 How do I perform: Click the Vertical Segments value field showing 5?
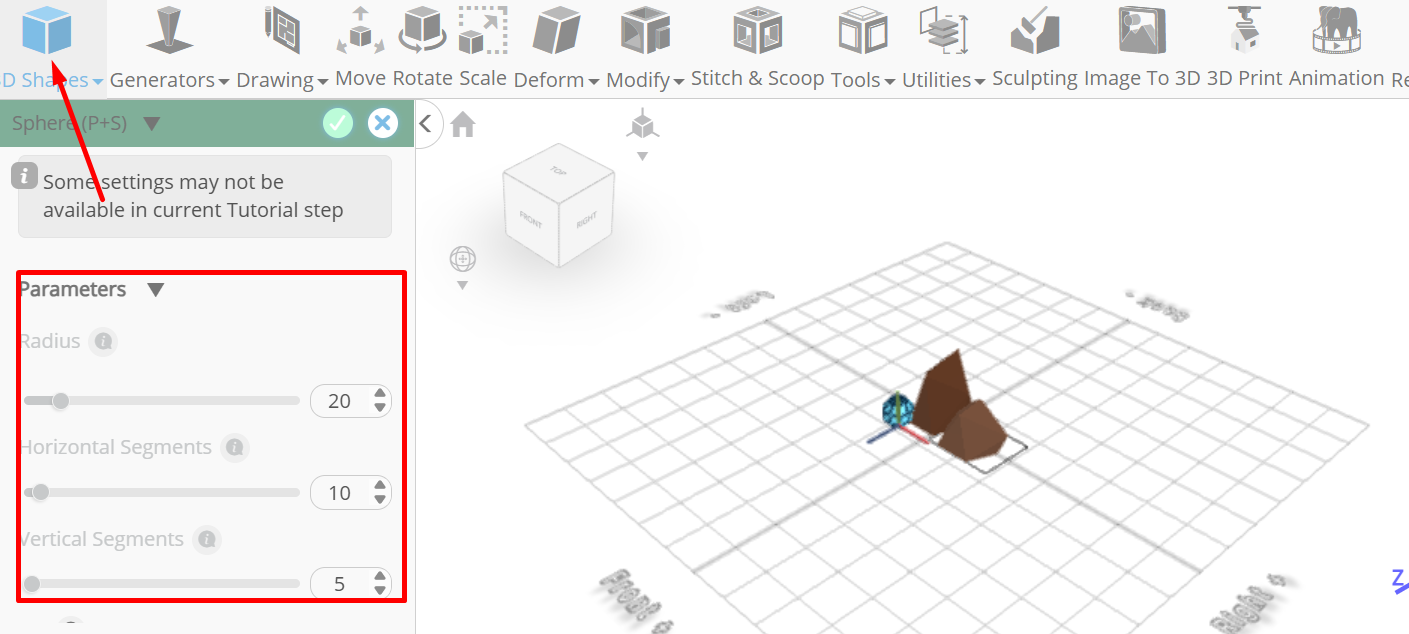pos(340,584)
